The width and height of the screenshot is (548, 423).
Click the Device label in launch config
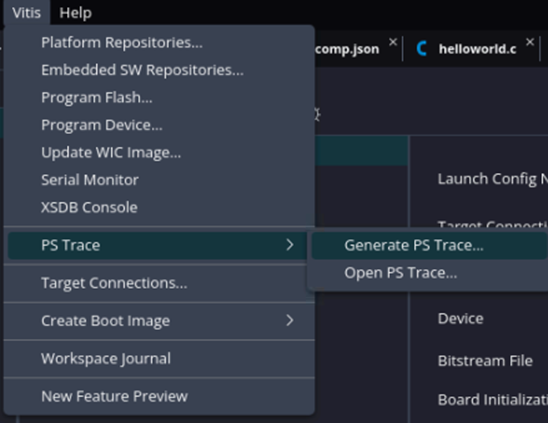461,318
